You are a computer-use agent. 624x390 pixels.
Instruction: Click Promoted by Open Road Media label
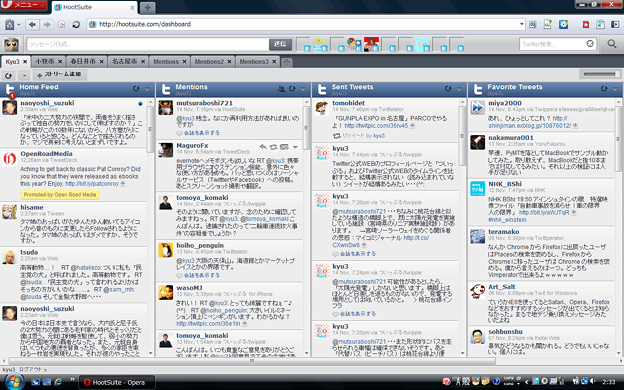[60, 195]
